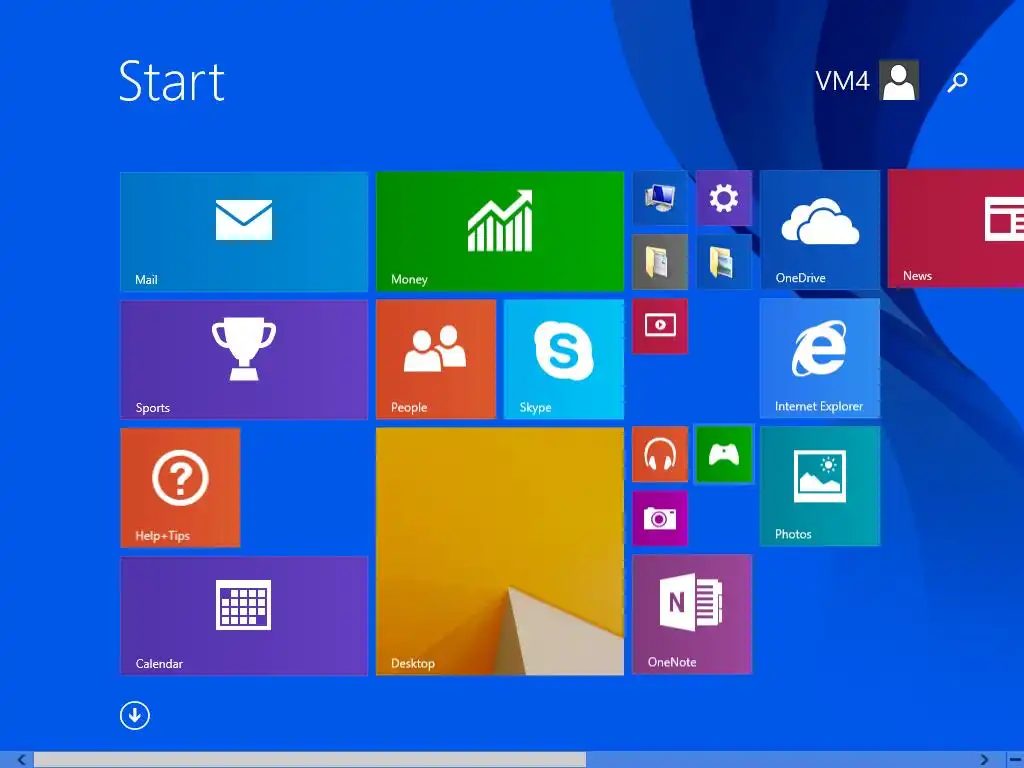
Task: Open the Help+Tips tile
Action: pyautogui.click(x=180, y=487)
